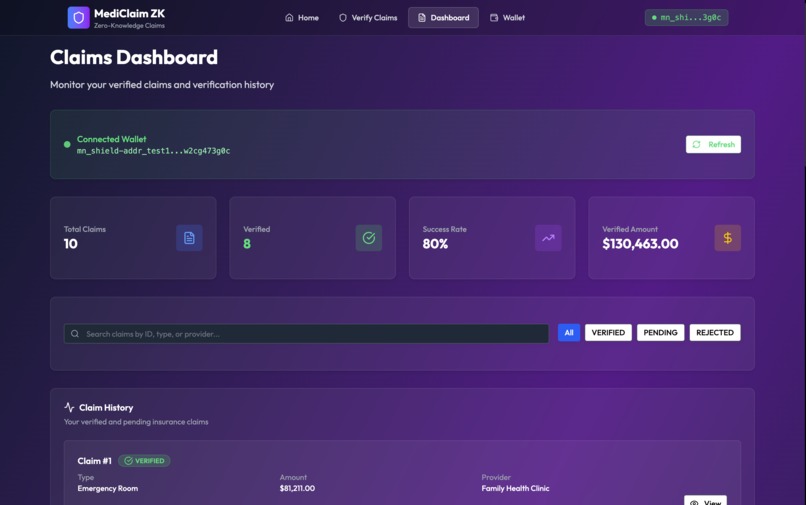
Task: Click the mn_shield-addr_test1...w2cg473g0c address
Action: 153,151
